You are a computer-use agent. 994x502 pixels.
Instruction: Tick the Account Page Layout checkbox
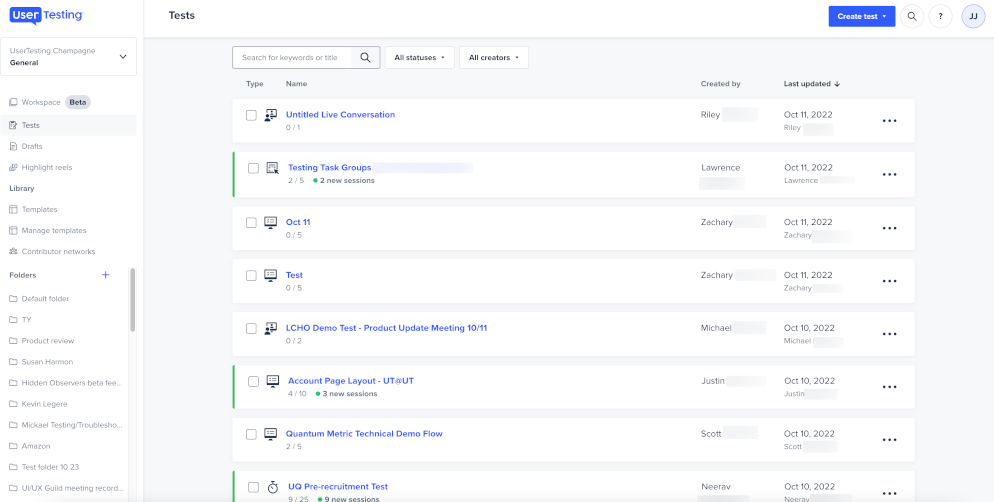(x=254, y=381)
